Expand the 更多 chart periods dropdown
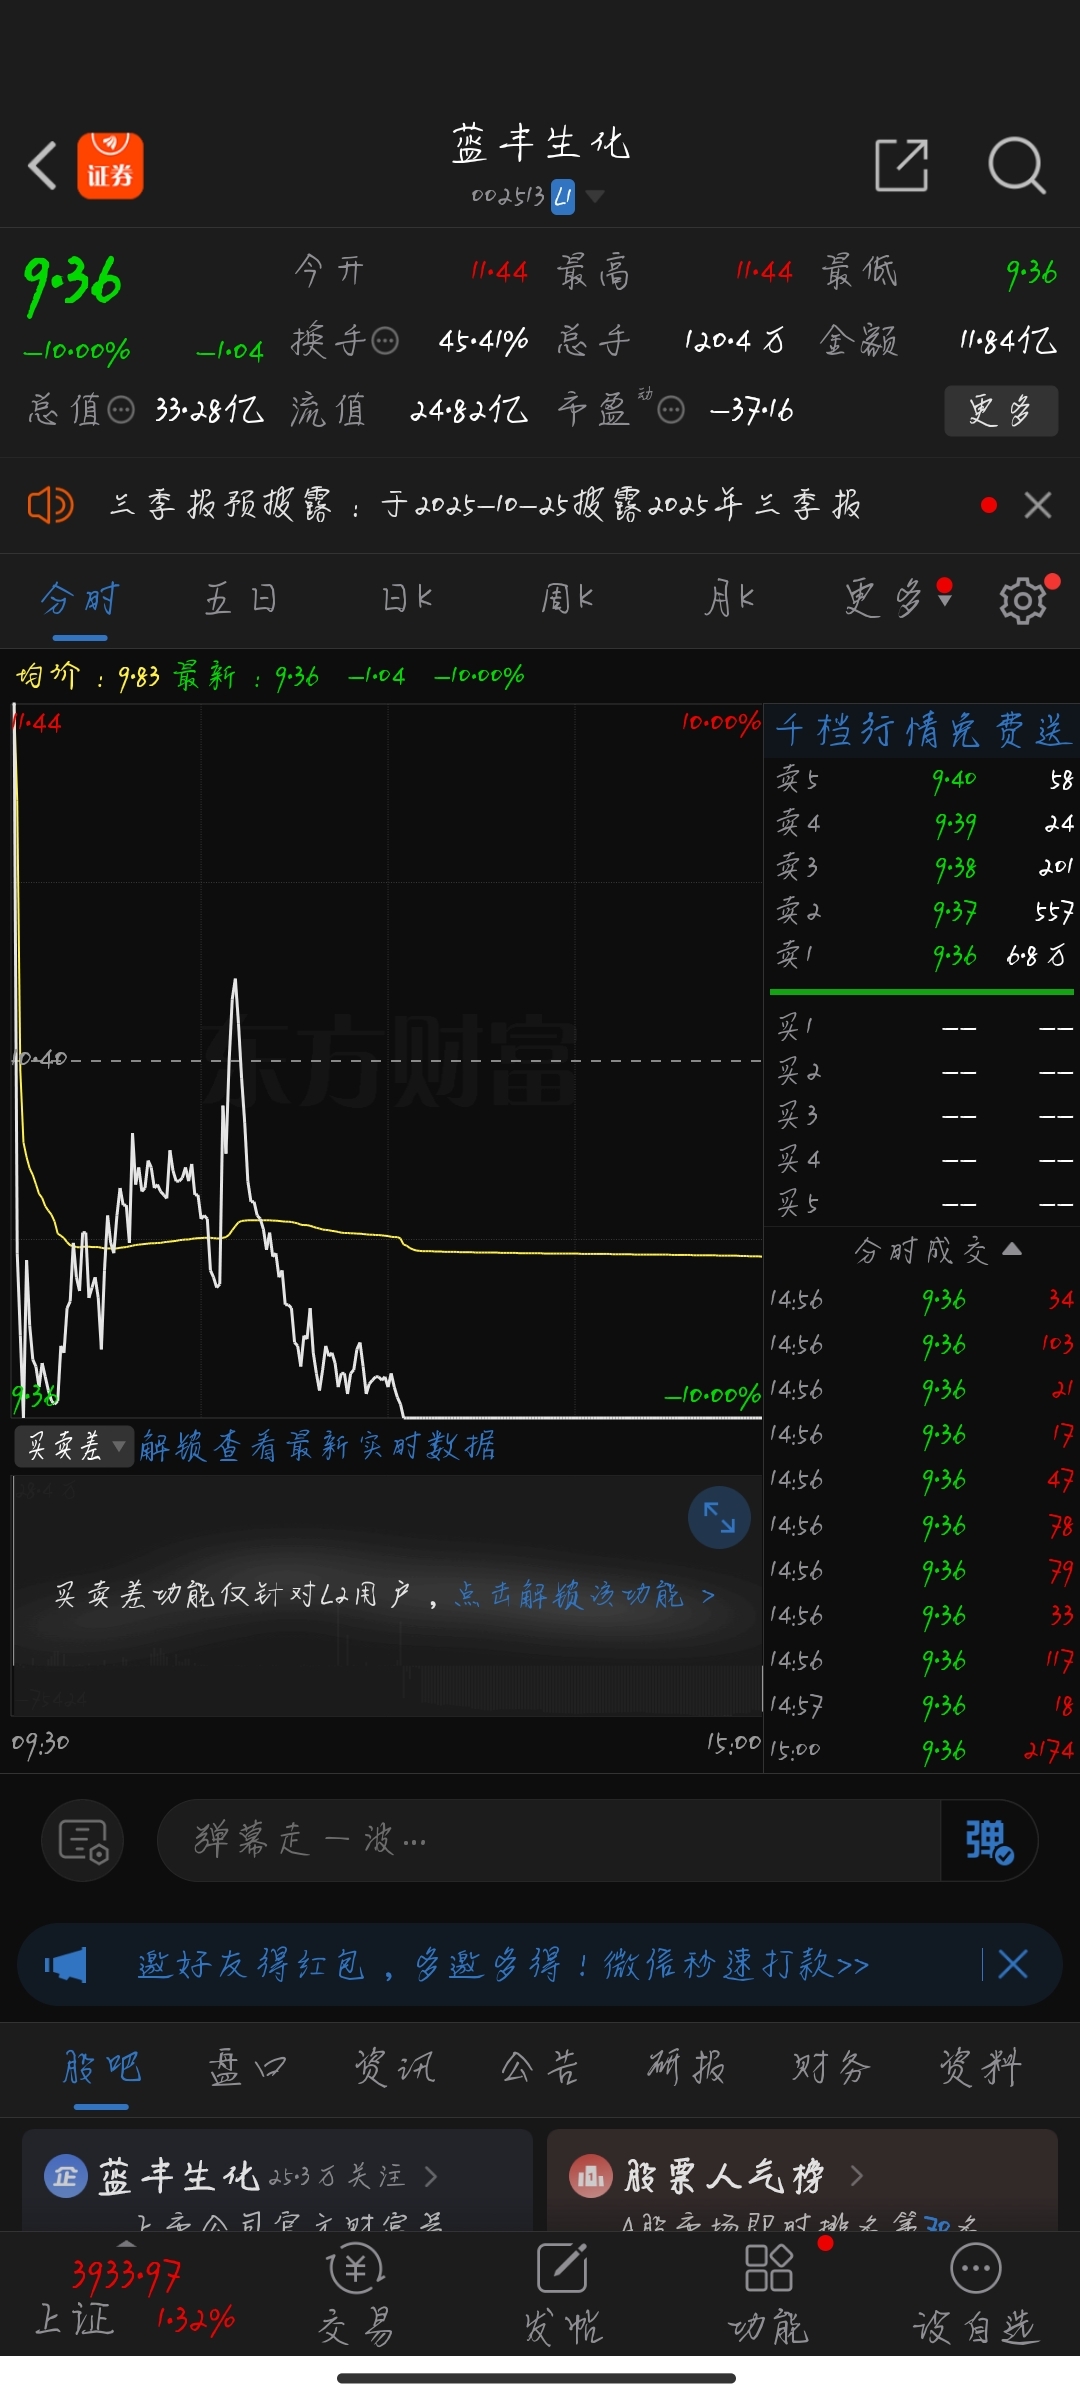 (x=897, y=600)
